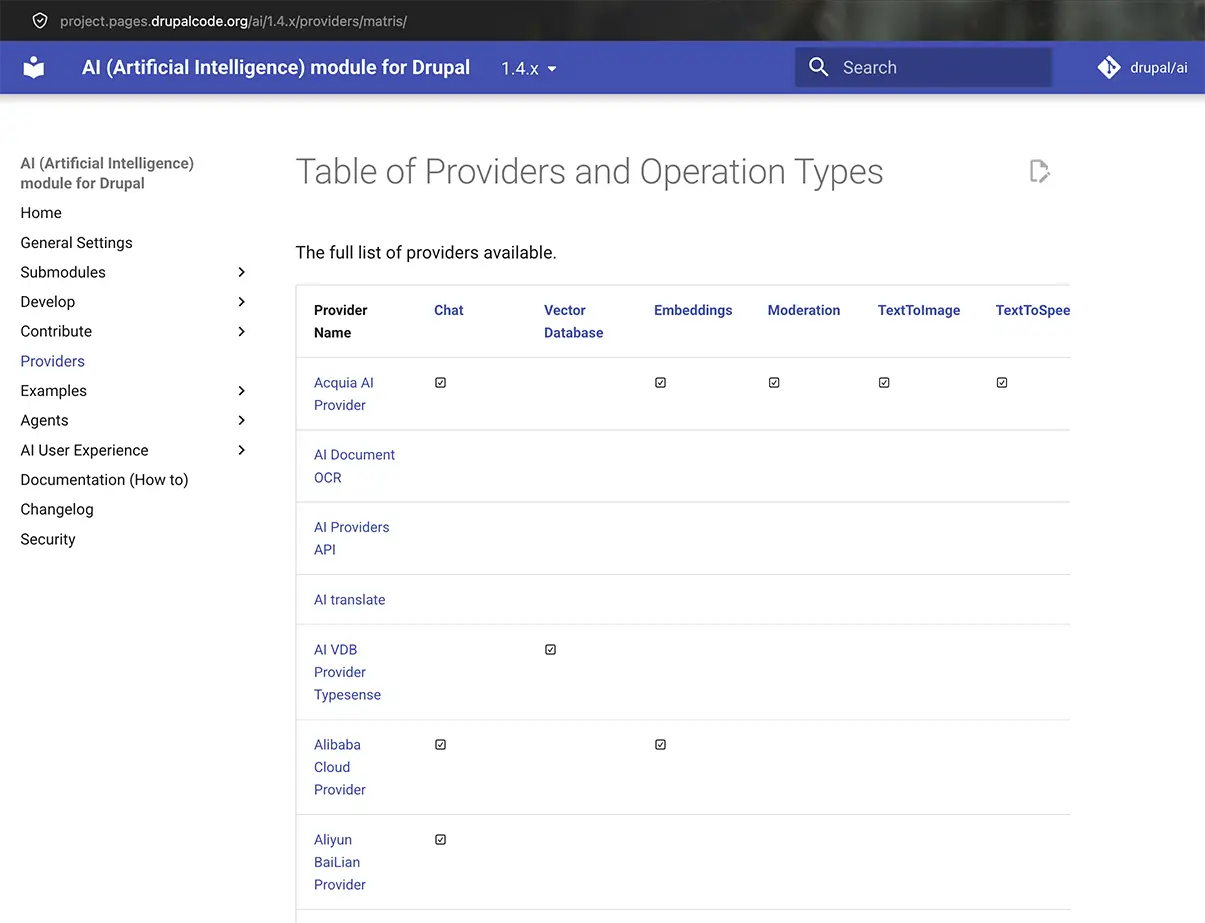This screenshot has height=923, width=1205.
Task: Click the AI module title in the sidebar
Action: 107,173
